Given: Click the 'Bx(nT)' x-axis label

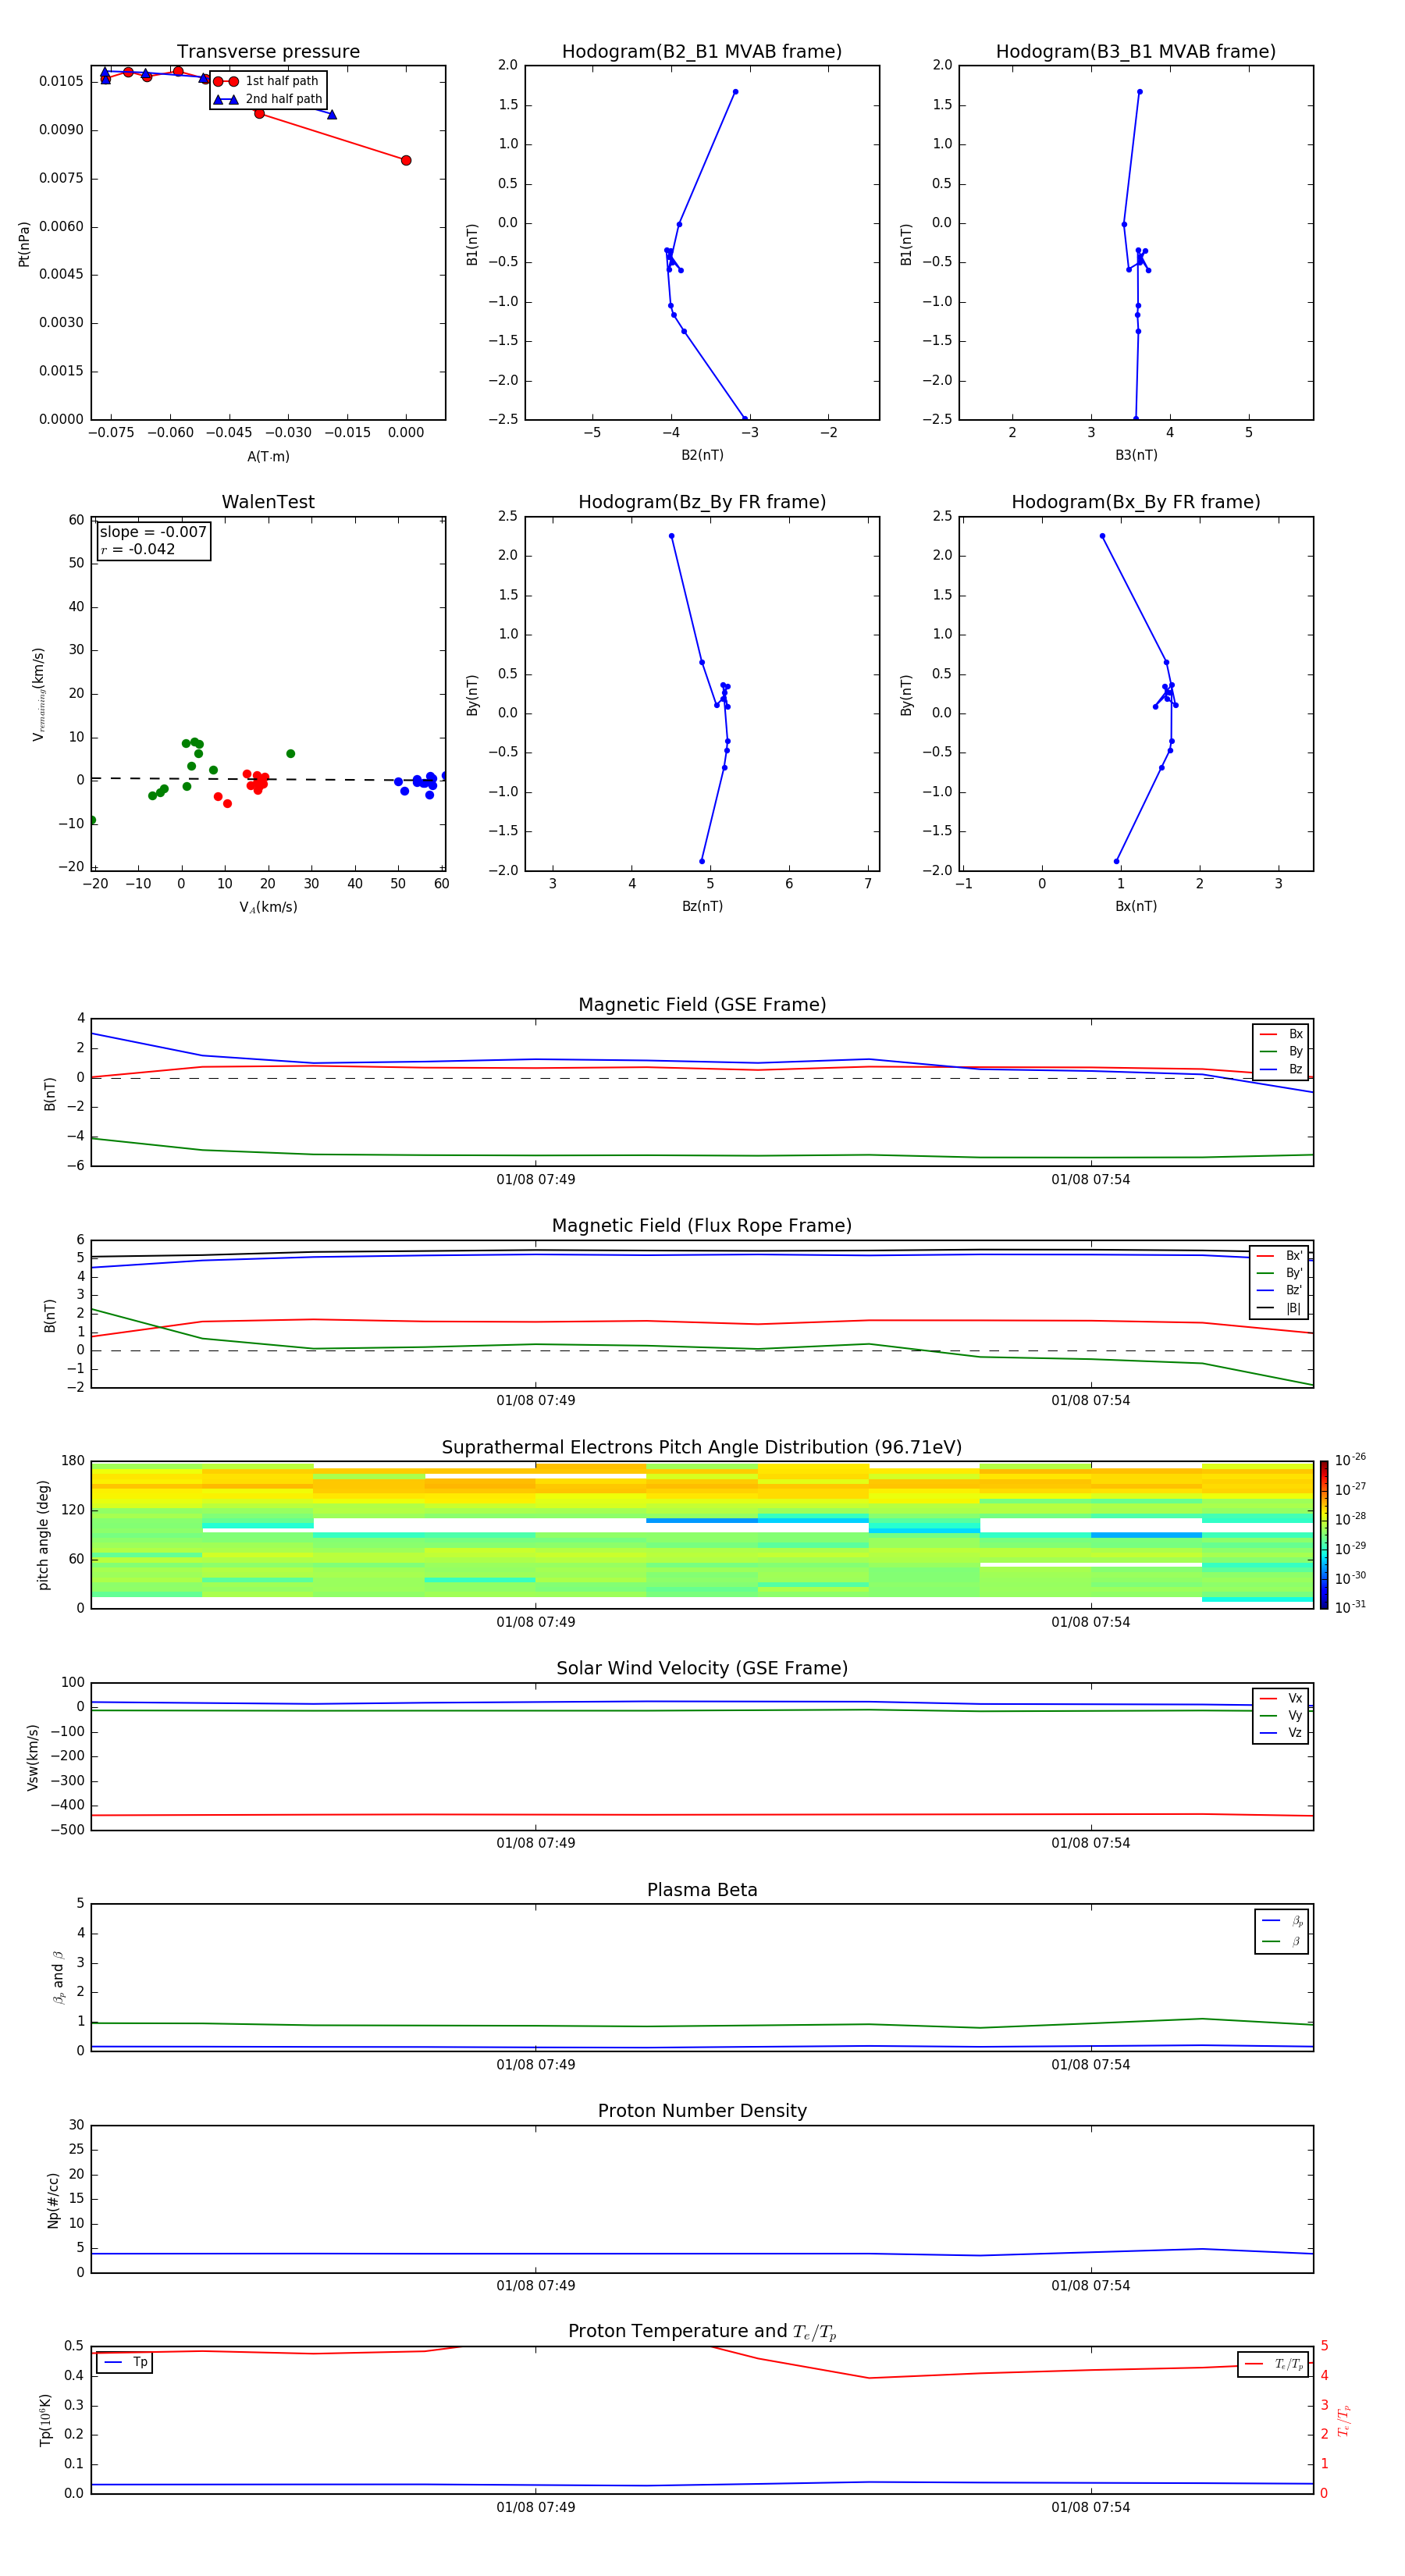Looking at the screenshot, I should (1136, 906).
